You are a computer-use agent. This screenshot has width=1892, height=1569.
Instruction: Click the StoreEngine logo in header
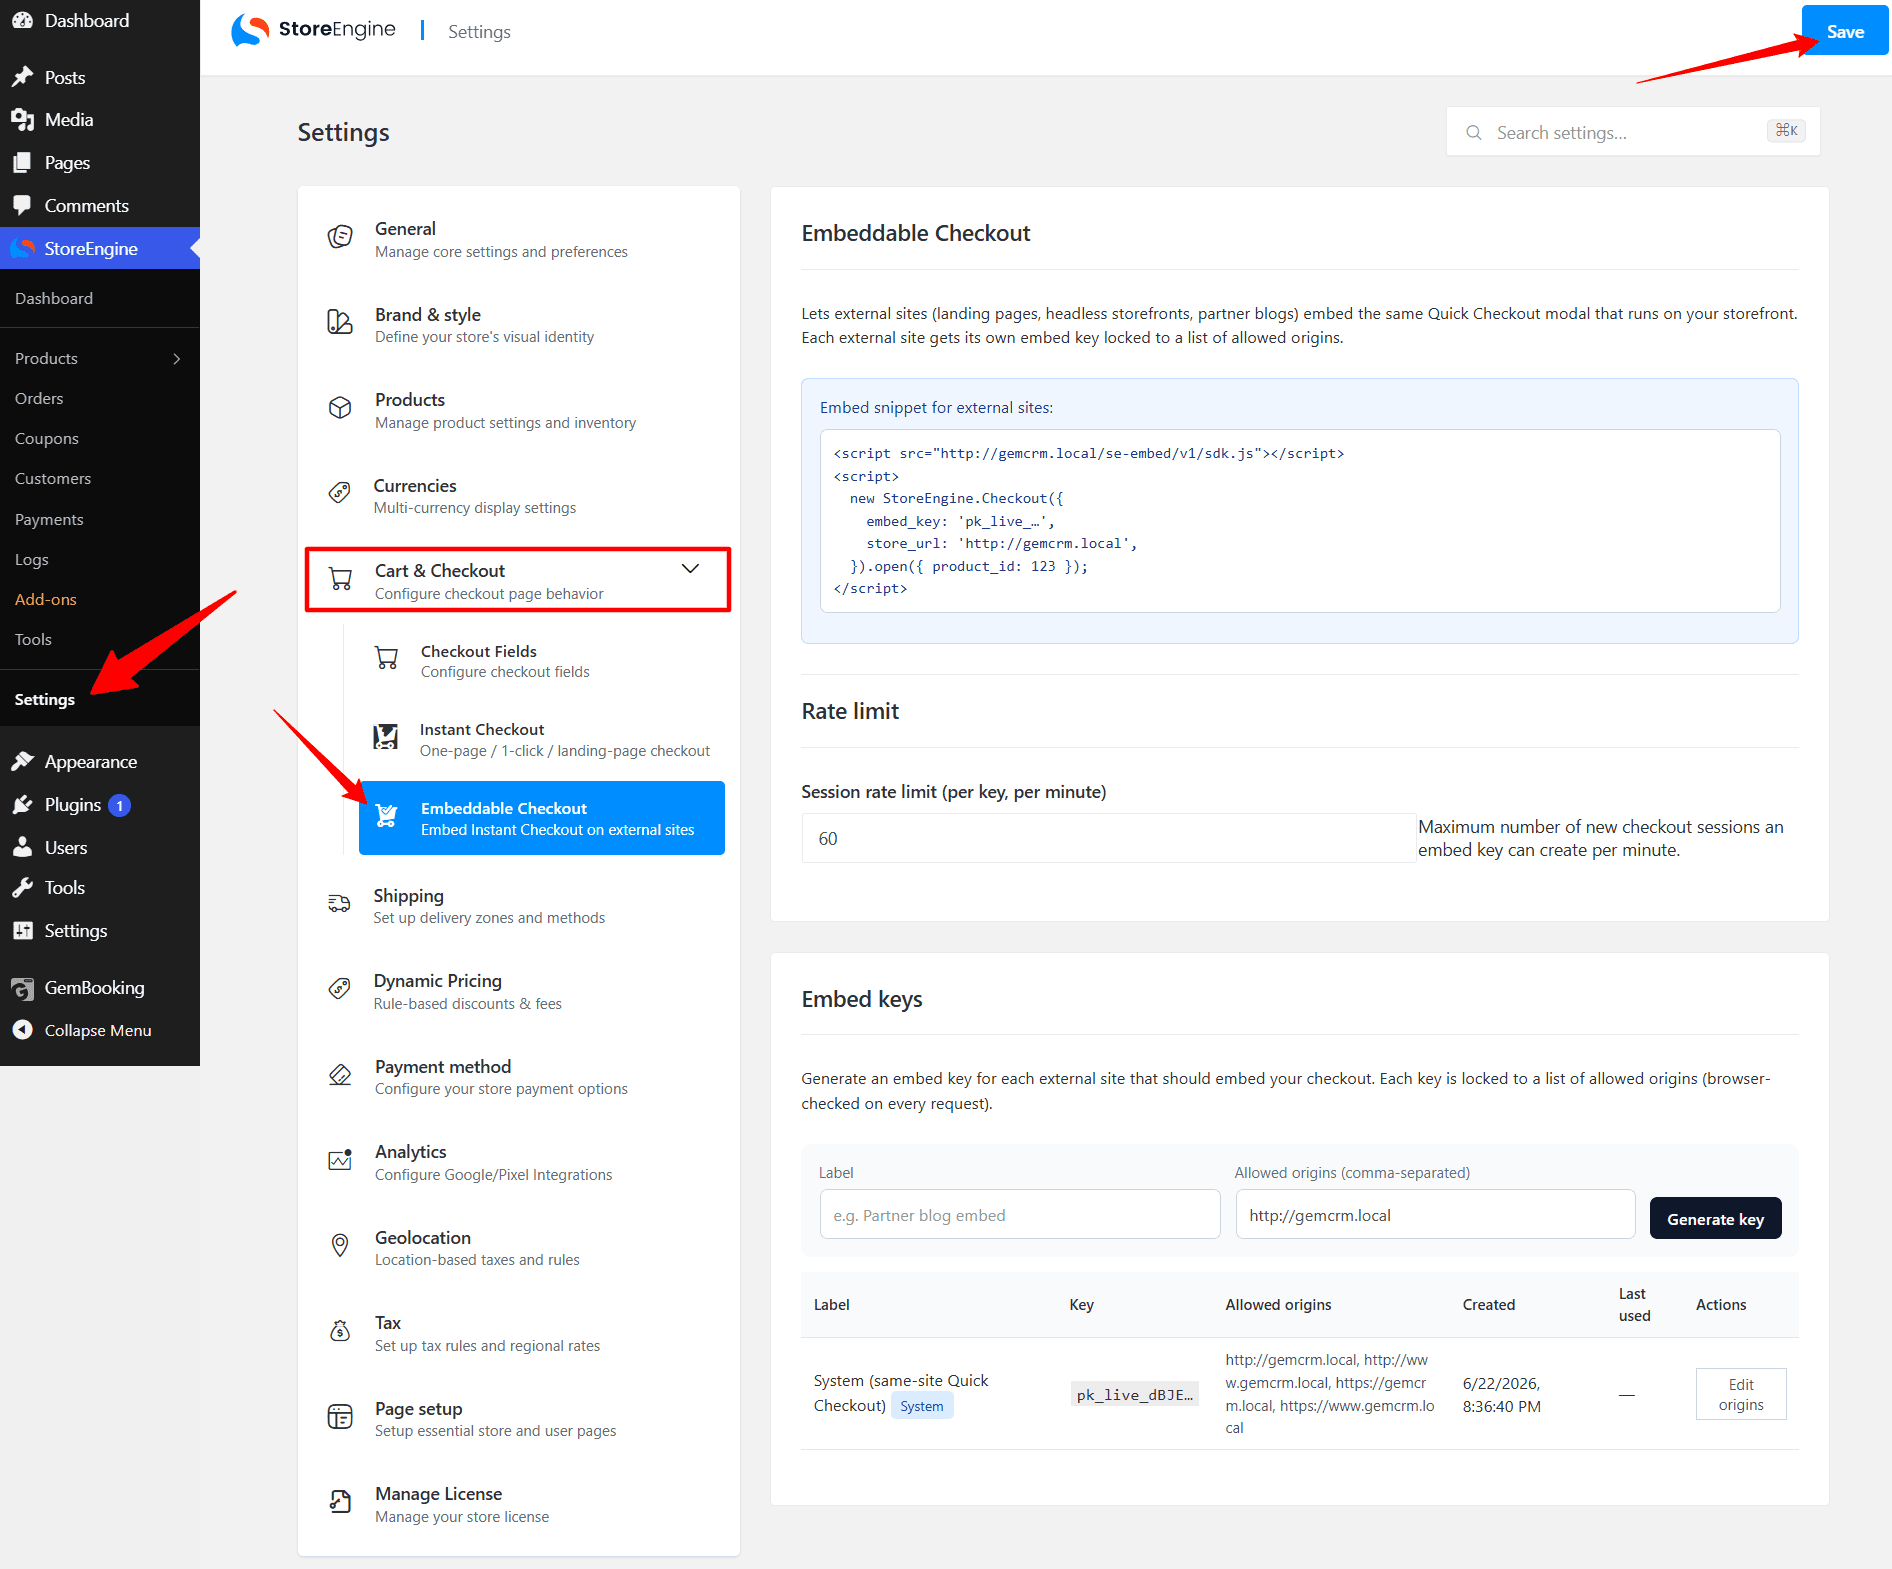[313, 30]
